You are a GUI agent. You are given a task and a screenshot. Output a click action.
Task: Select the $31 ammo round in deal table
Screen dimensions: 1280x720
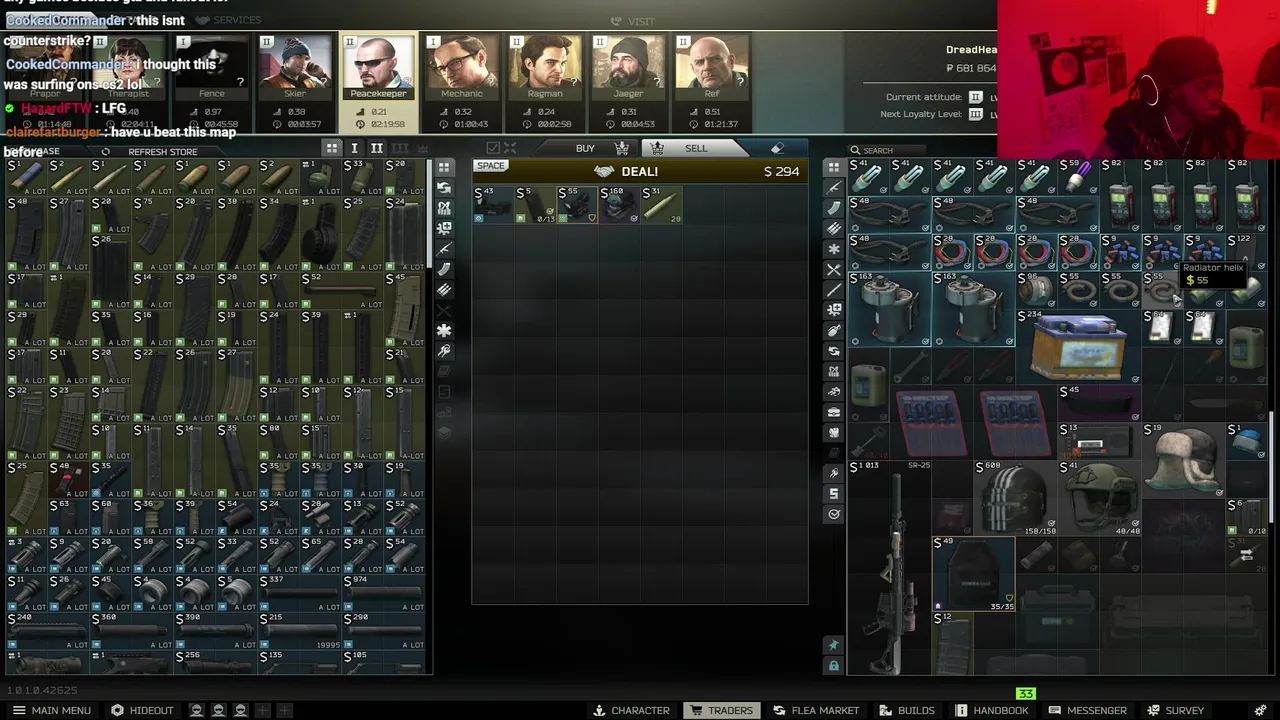tap(661, 204)
